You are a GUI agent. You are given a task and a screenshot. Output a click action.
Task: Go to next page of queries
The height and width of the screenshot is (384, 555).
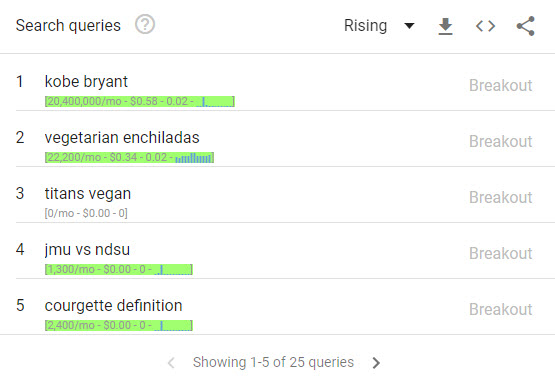coord(376,362)
